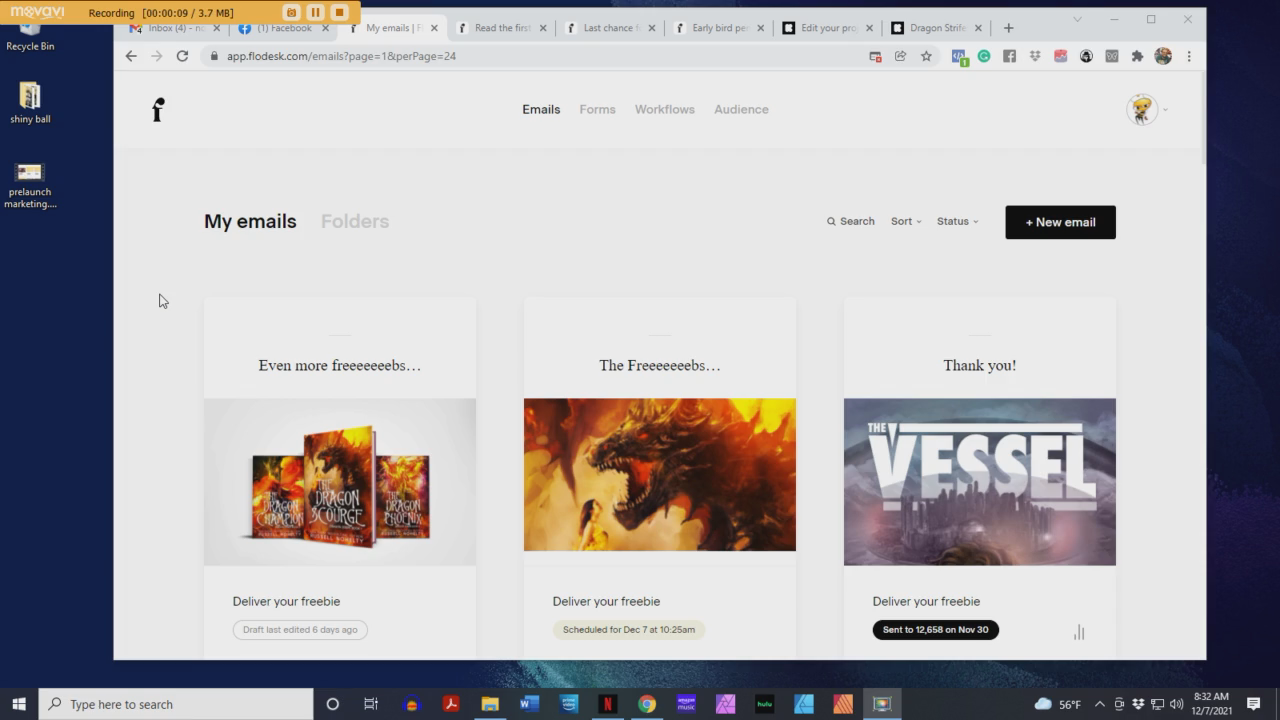Reload the Flodesk page
The width and height of the screenshot is (1280, 720).
pyautogui.click(x=182, y=56)
